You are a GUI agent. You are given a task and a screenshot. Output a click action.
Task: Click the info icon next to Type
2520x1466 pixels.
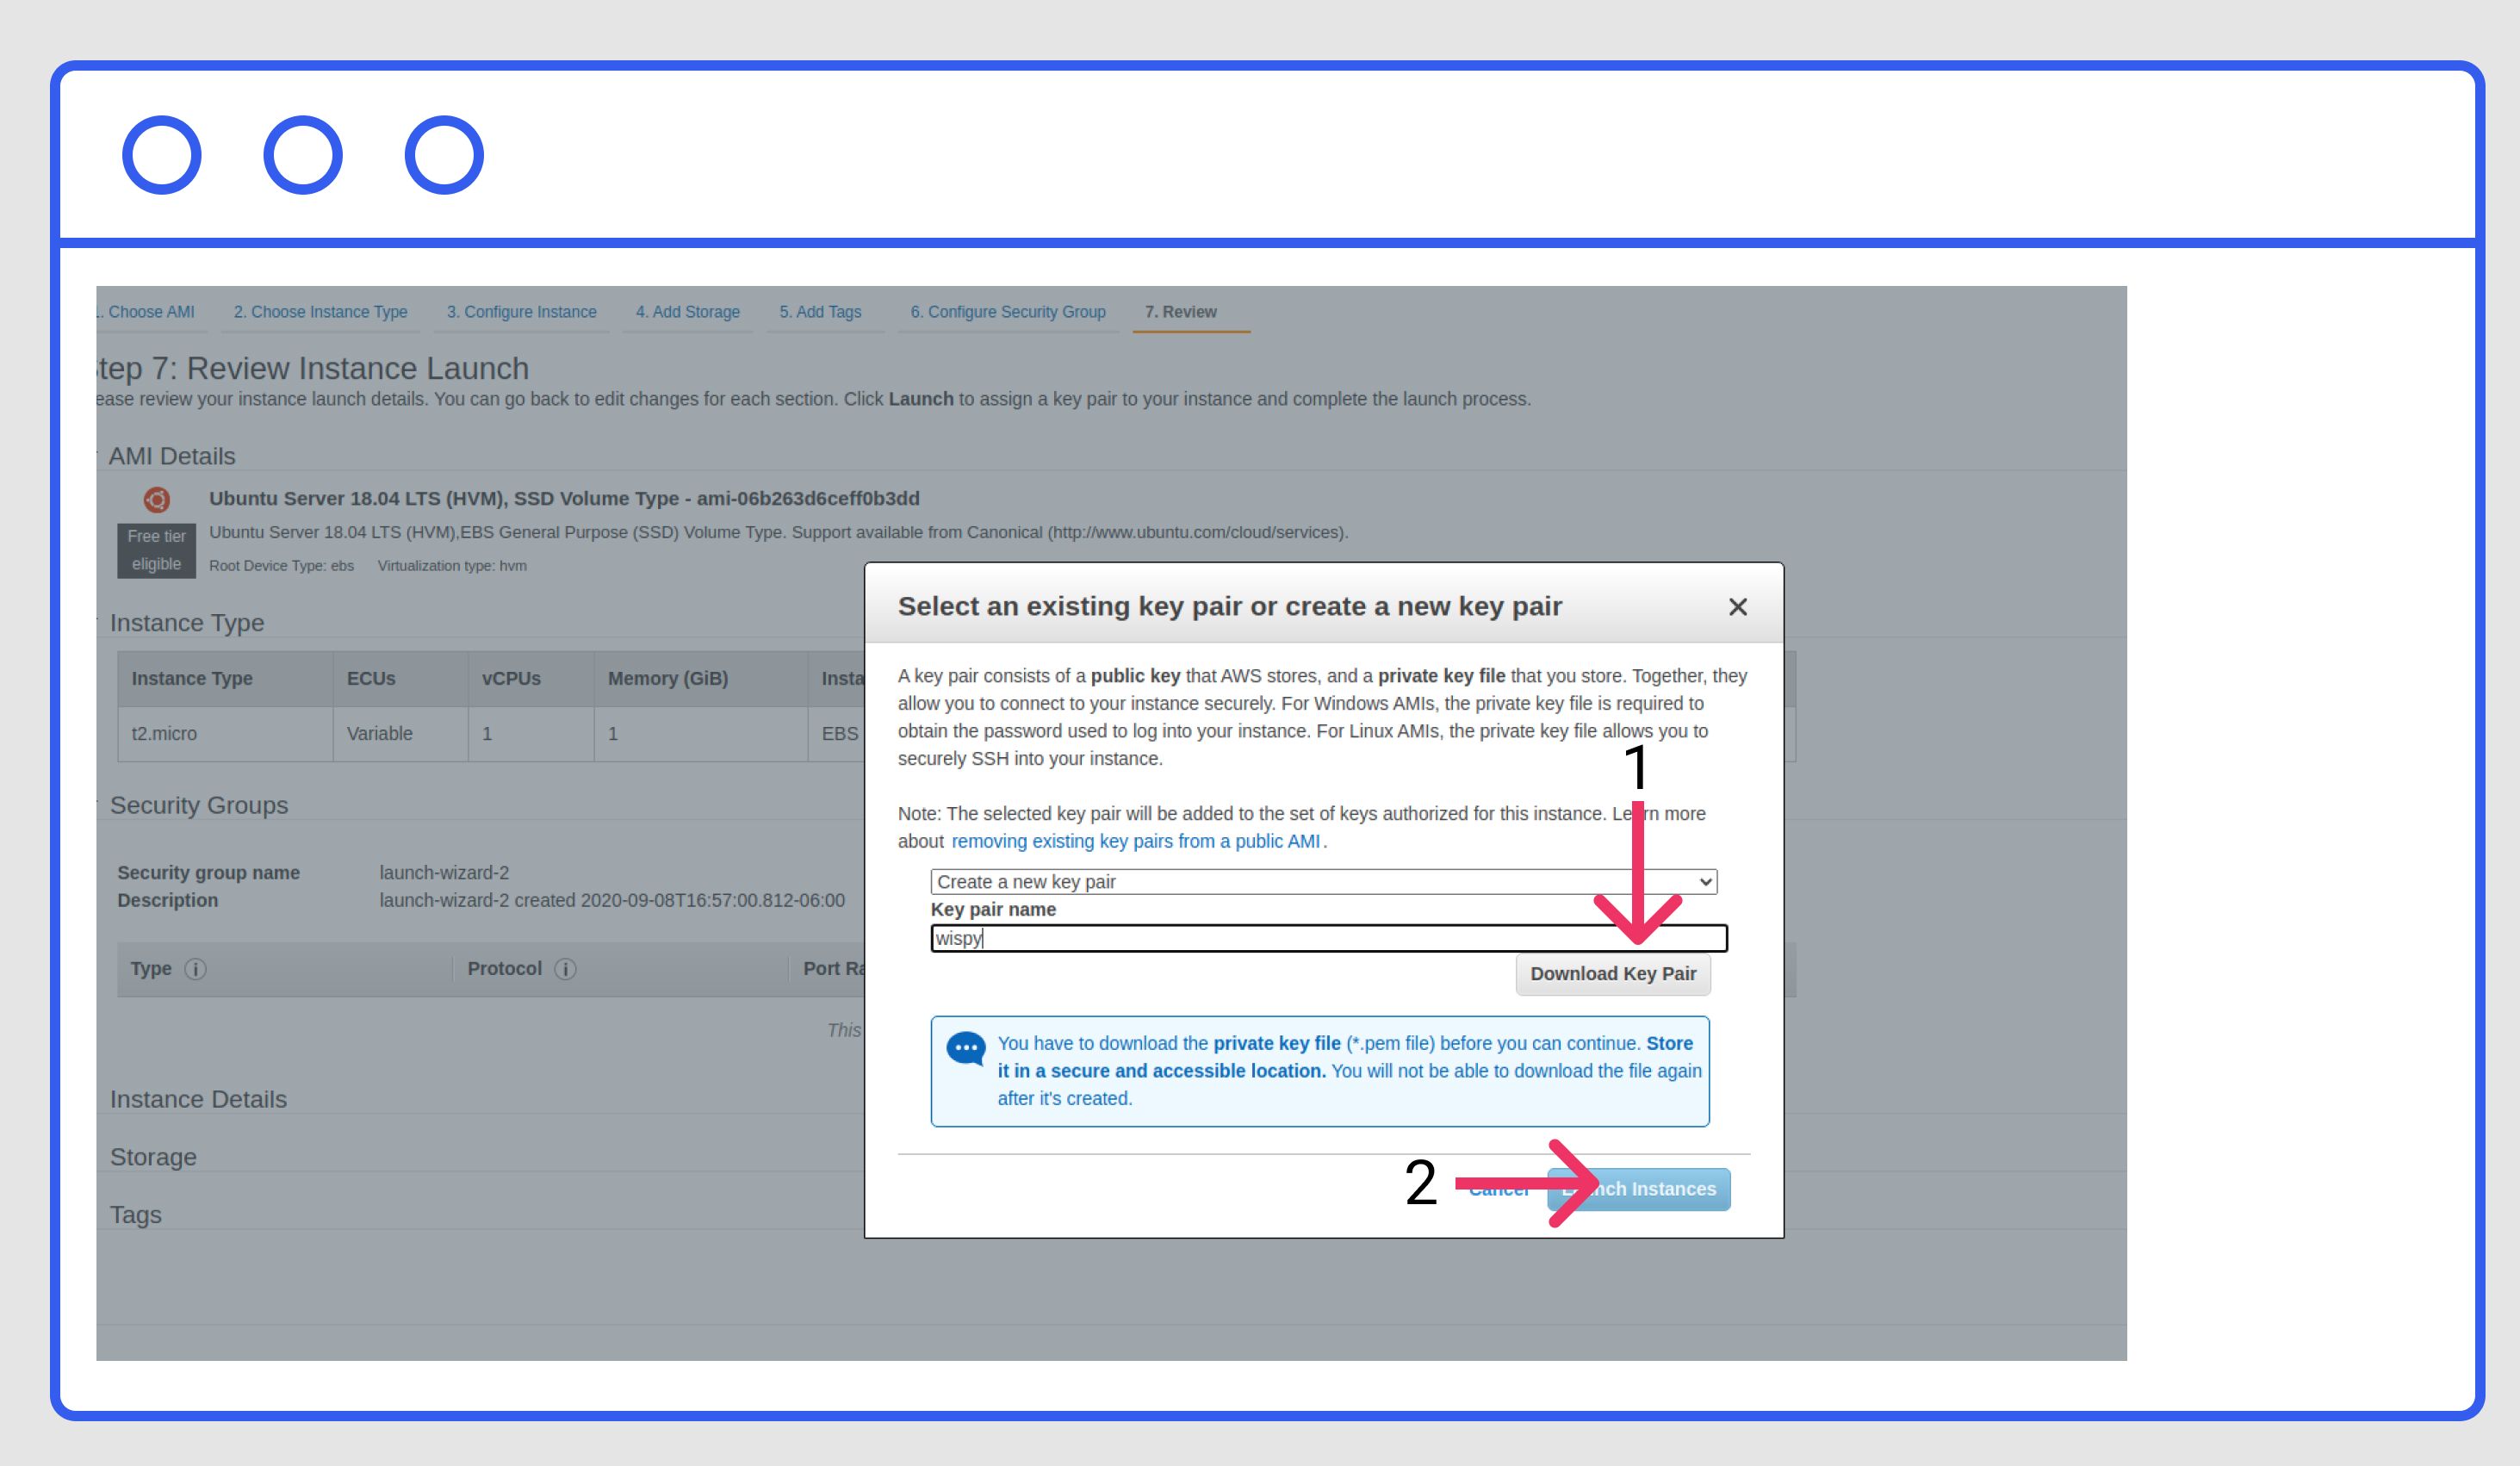tap(196, 969)
